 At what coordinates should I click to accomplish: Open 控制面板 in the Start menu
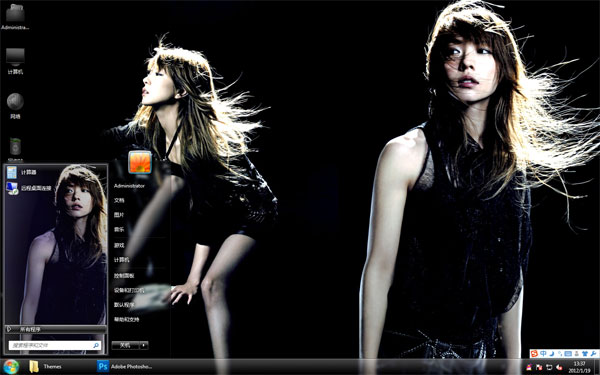[124, 276]
